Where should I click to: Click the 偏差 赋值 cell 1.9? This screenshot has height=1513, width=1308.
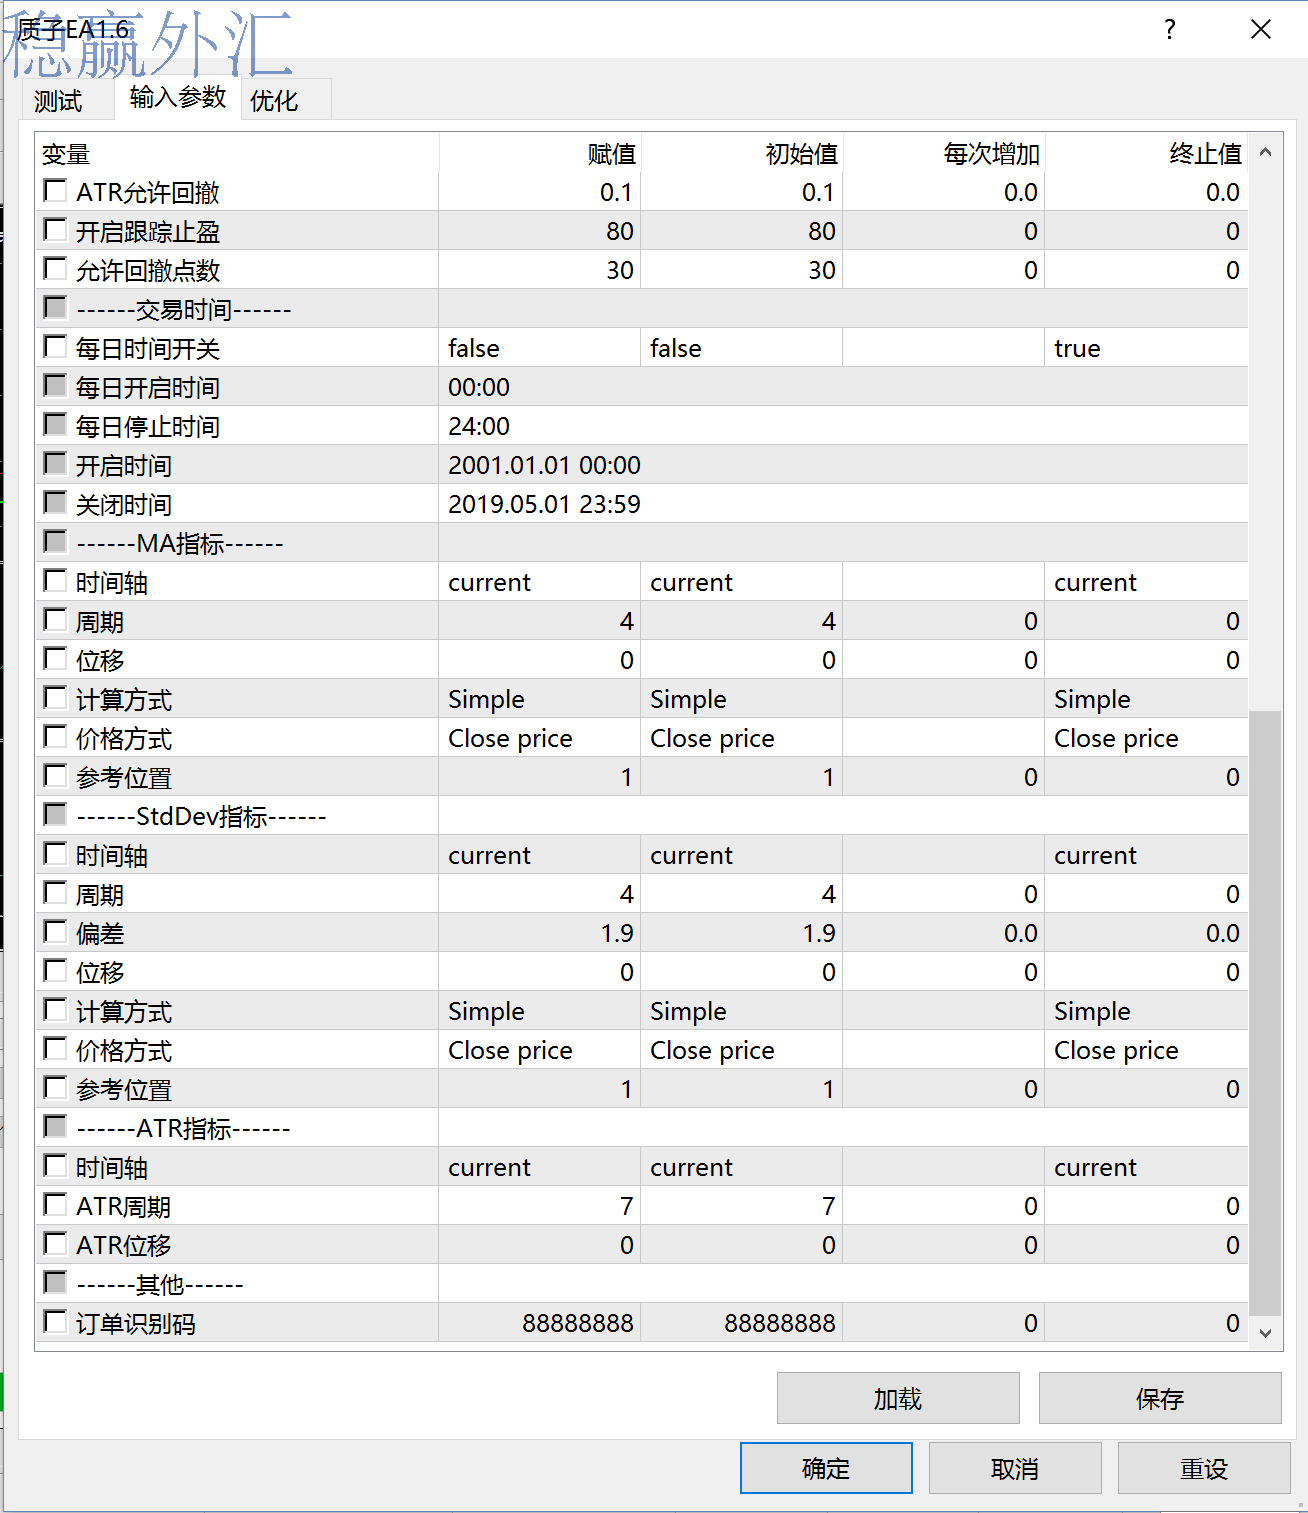coord(540,933)
